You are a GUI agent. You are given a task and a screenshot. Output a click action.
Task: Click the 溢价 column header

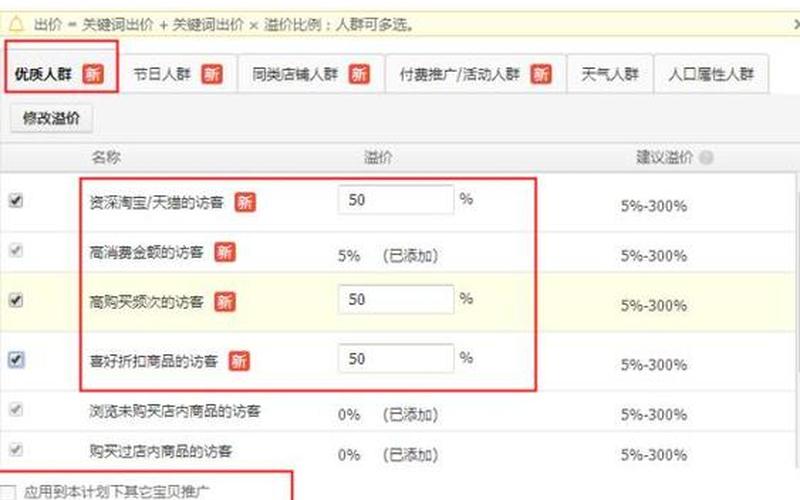coord(378,157)
